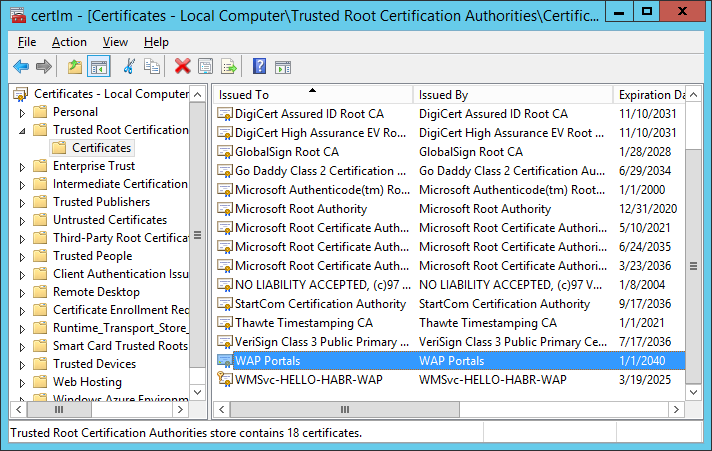Click the Forward arrow toolbar icon

[x=44, y=67]
